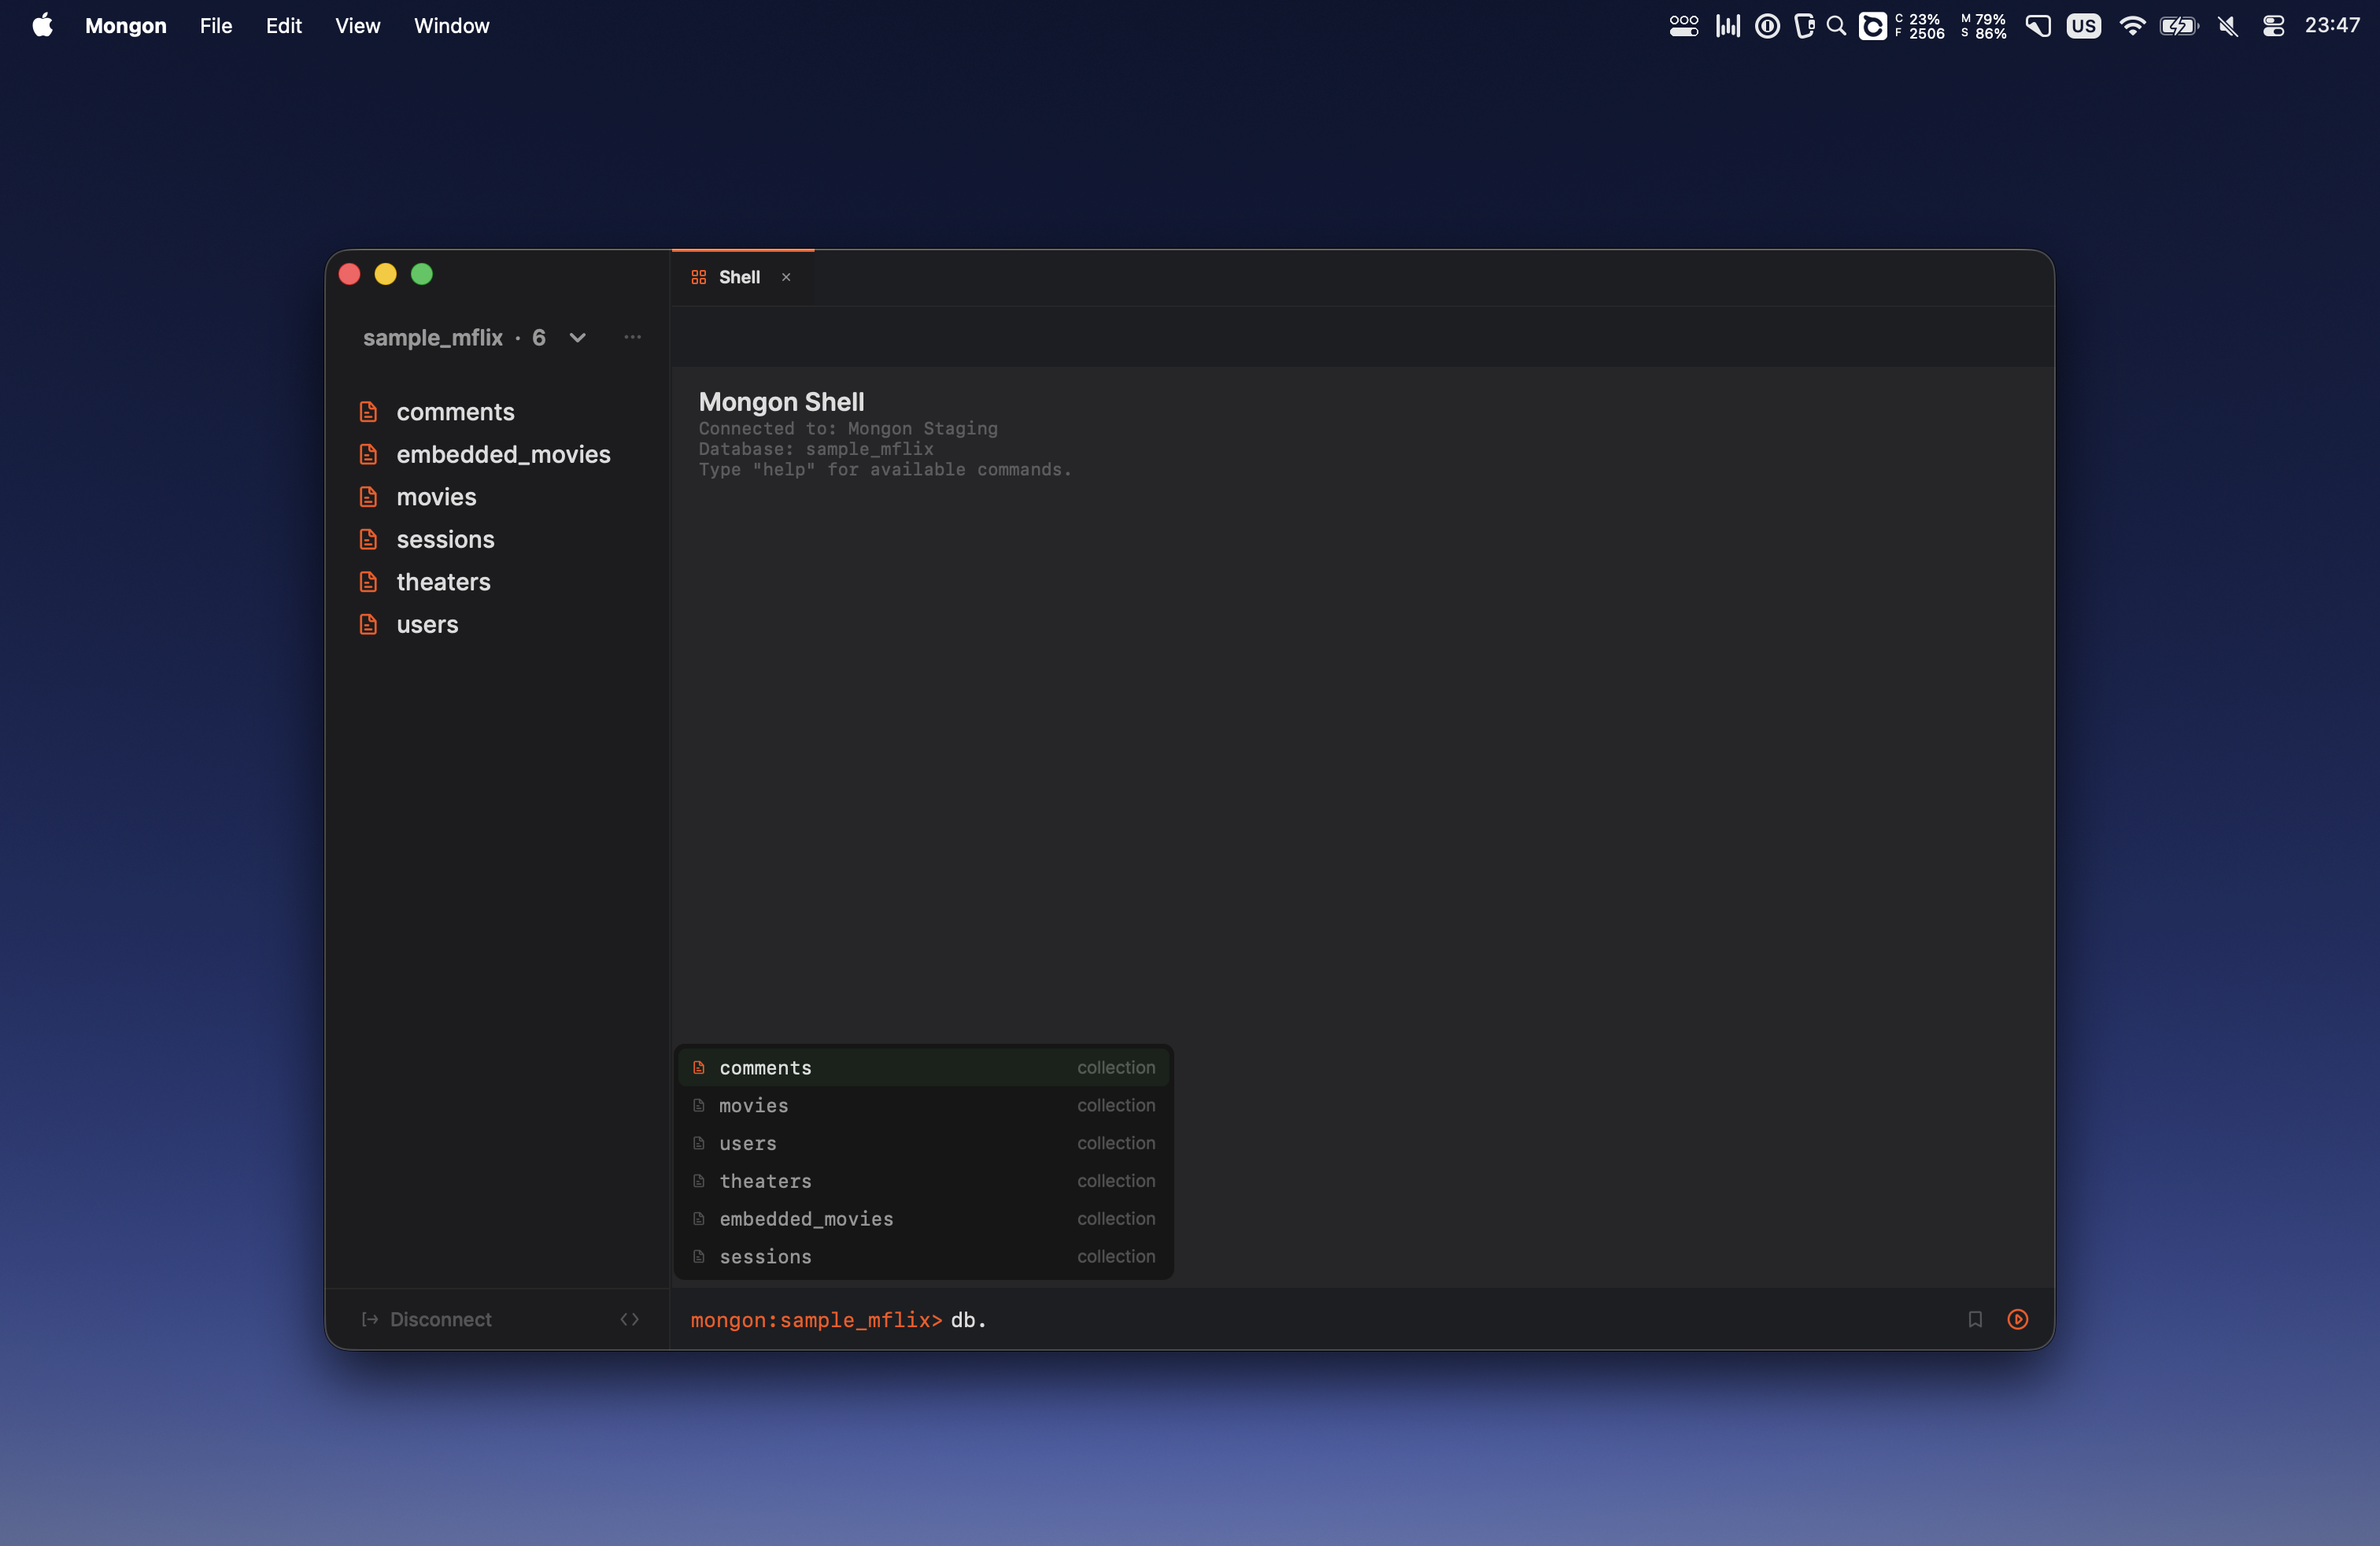Close the Shell tab
The image size is (2380, 1546).
(786, 277)
